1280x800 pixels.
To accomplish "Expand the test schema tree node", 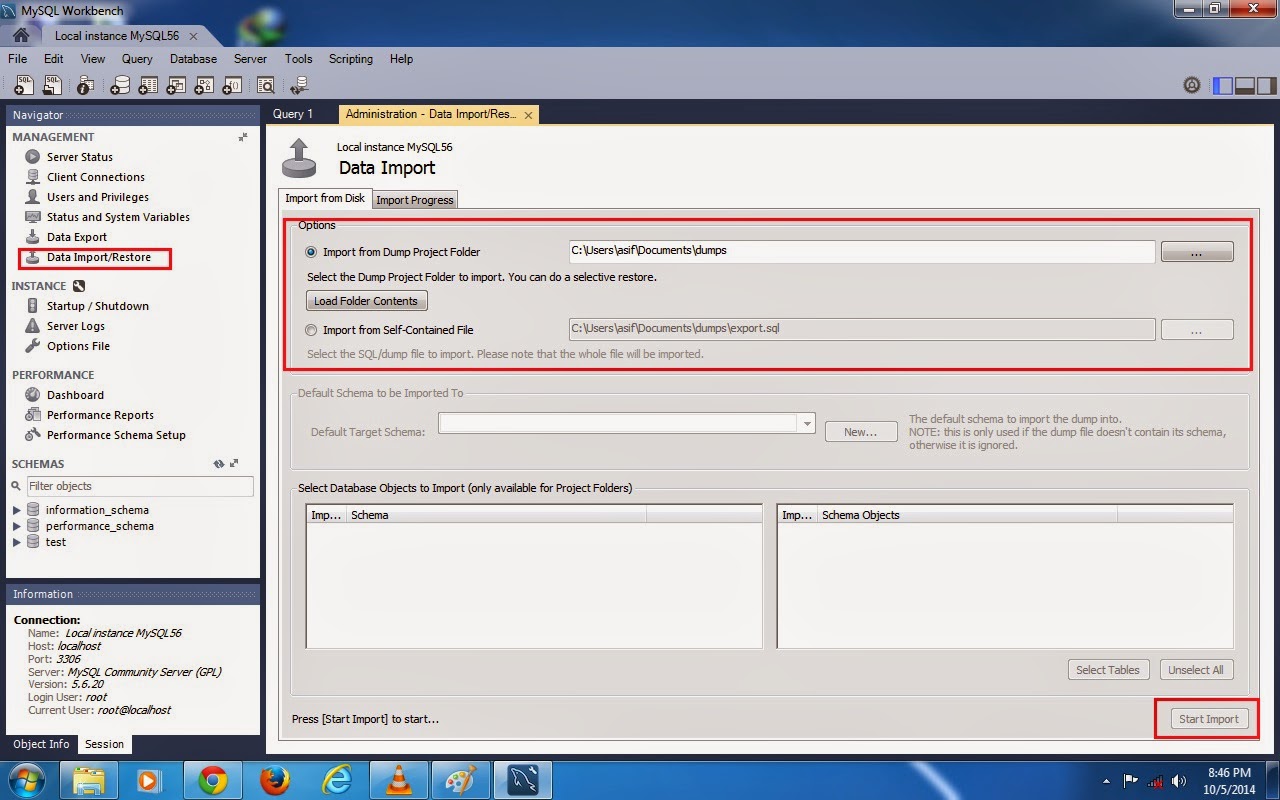I will pyautogui.click(x=16, y=542).
